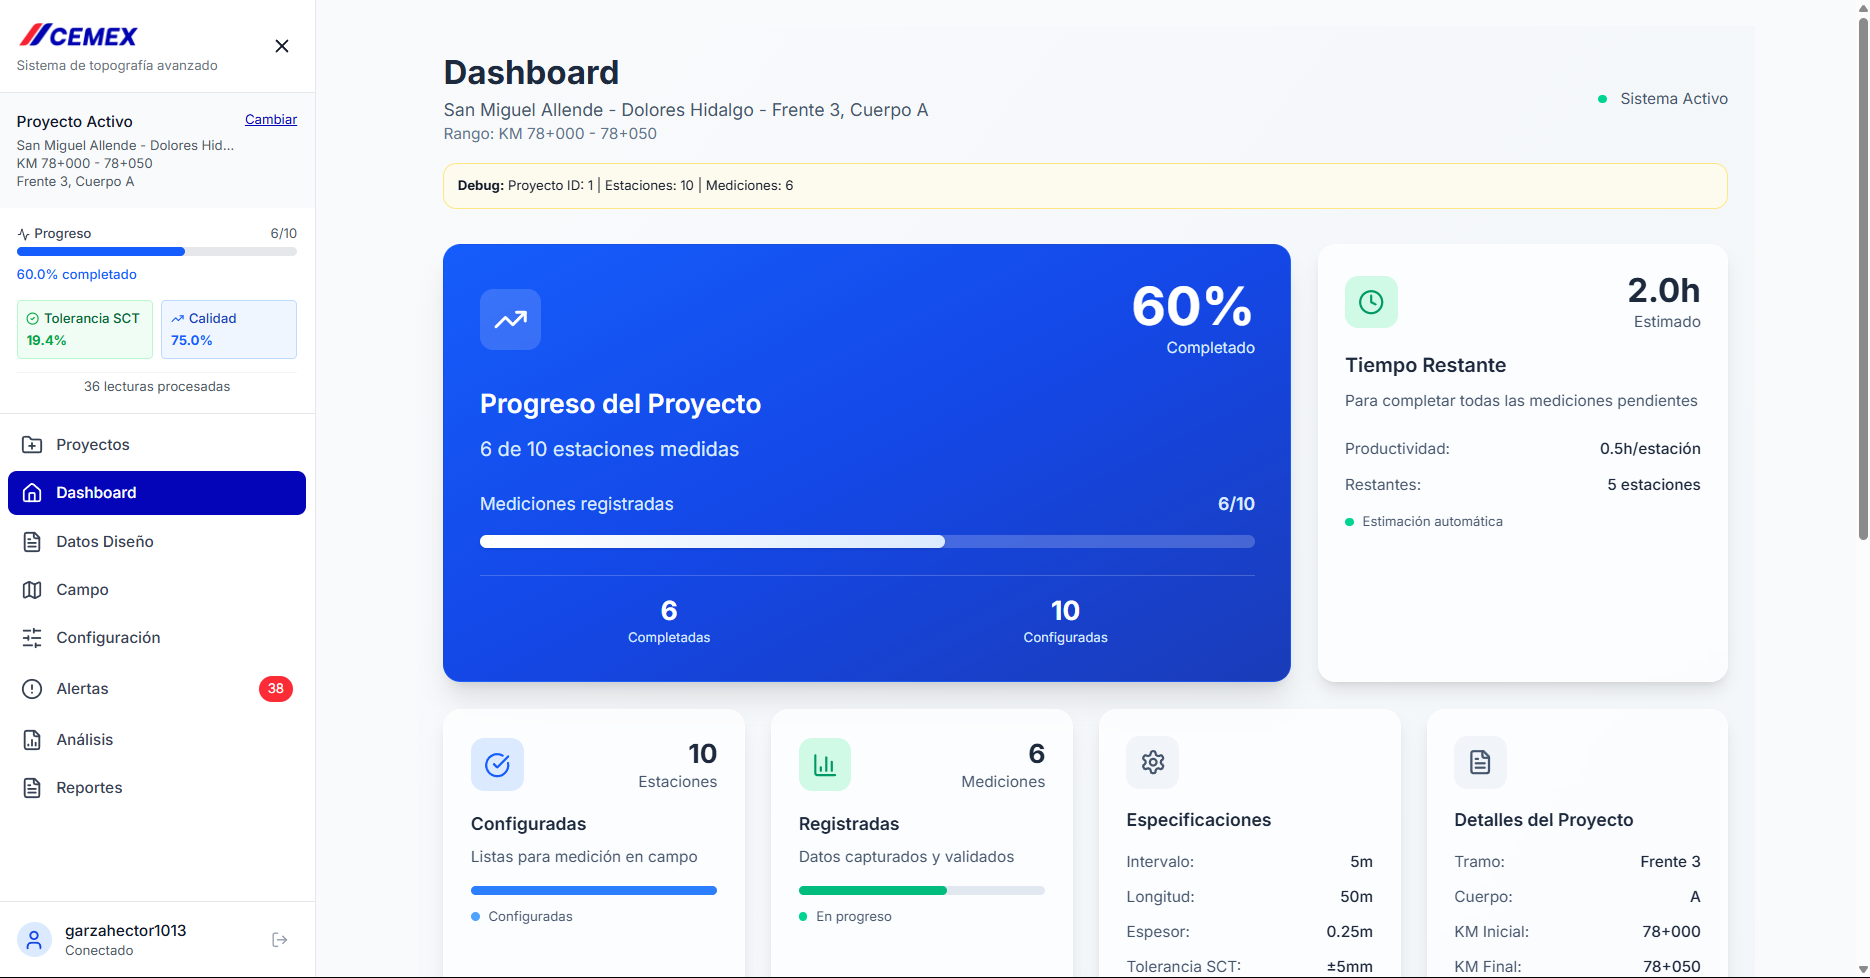Click the Debug info banner
1870x978 pixels.
[x=1085, y=186]
